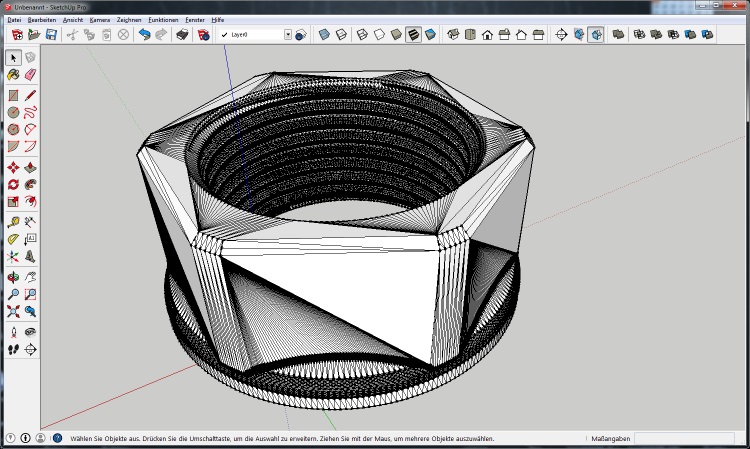Open the Fenster menu
The image size is (750, 449).
tap(195, 19)
